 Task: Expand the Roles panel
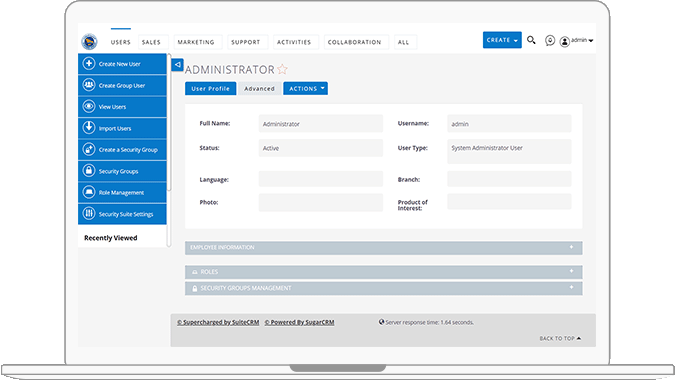384,272
